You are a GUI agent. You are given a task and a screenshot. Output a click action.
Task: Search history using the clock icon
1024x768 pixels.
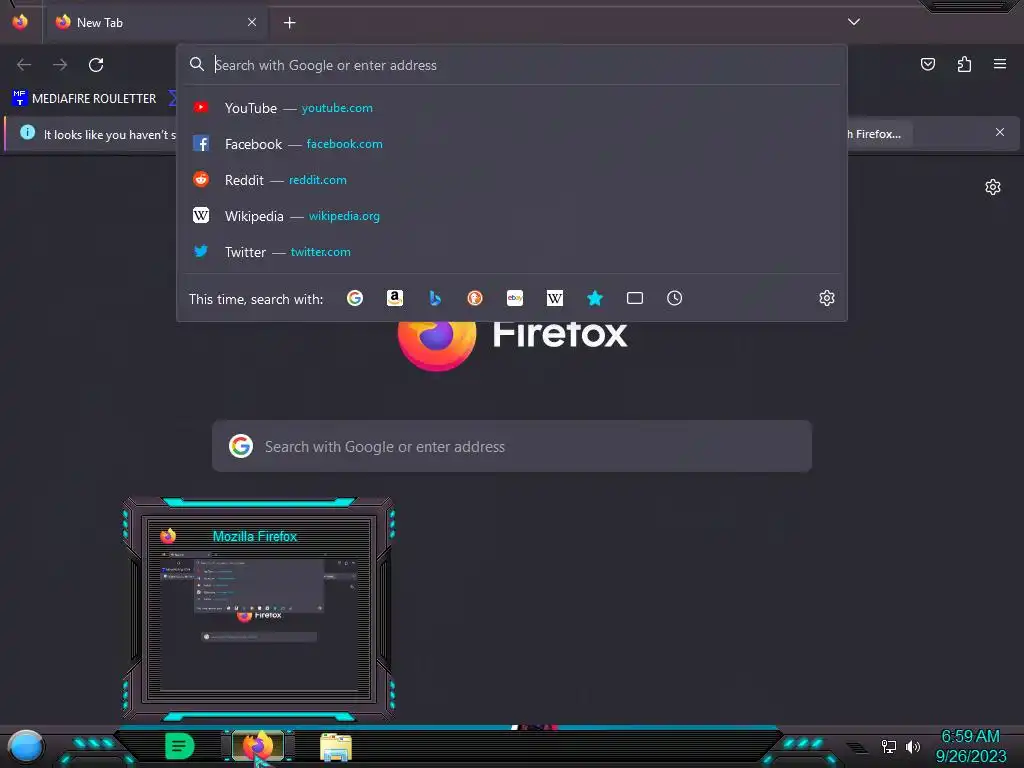tap(675, 298)
